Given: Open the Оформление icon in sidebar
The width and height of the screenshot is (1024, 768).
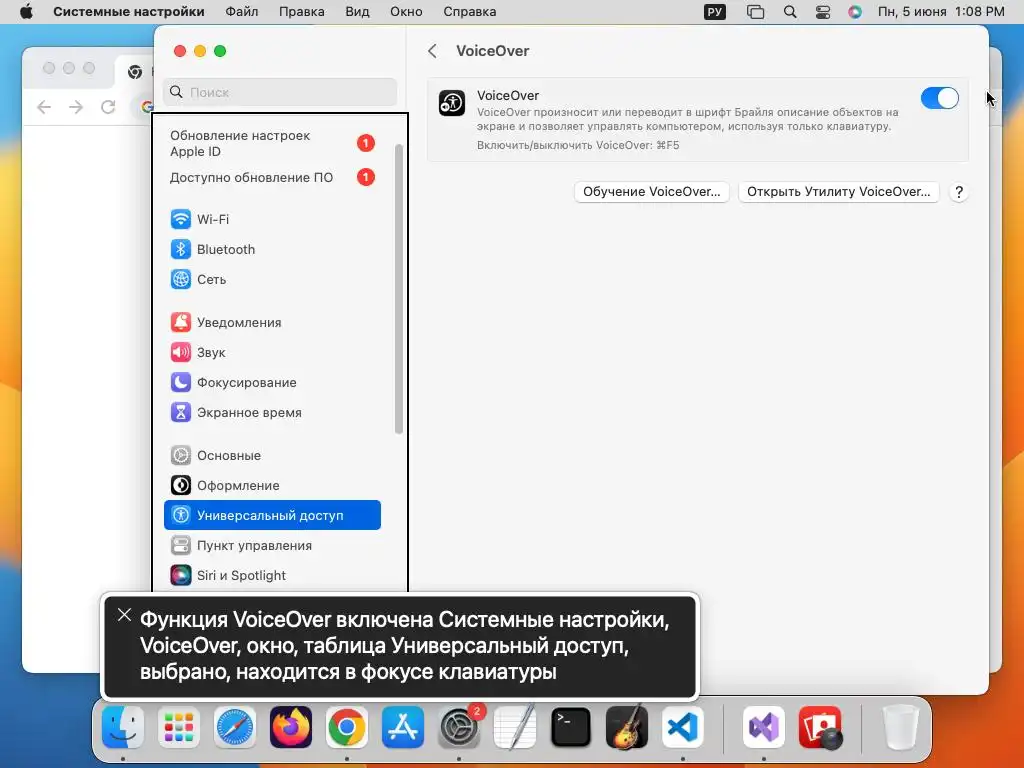Looking at the screenshot, I should [181, 485].
